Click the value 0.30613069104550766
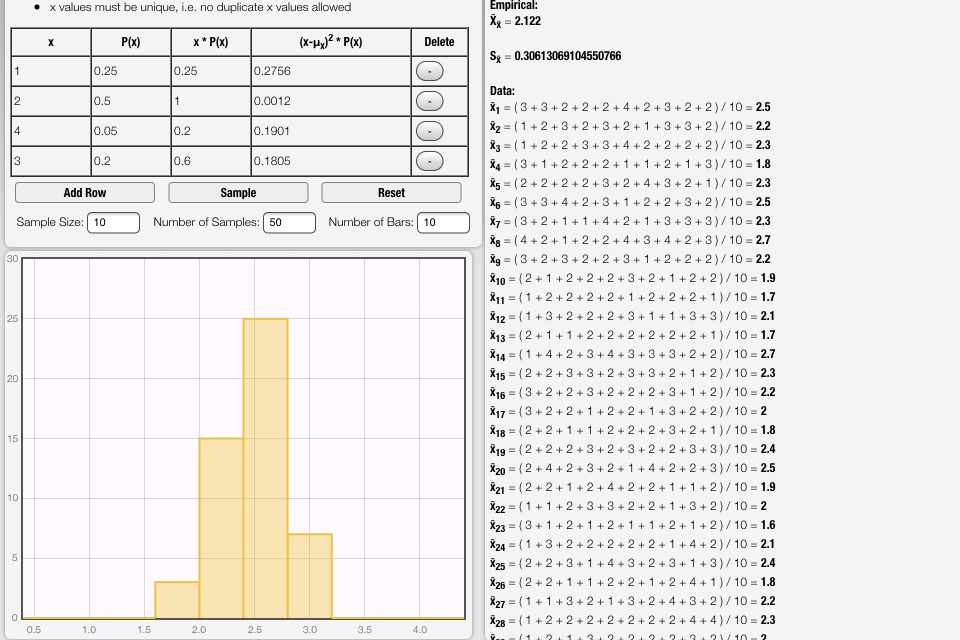960x640 pixels. click(568, 56)
